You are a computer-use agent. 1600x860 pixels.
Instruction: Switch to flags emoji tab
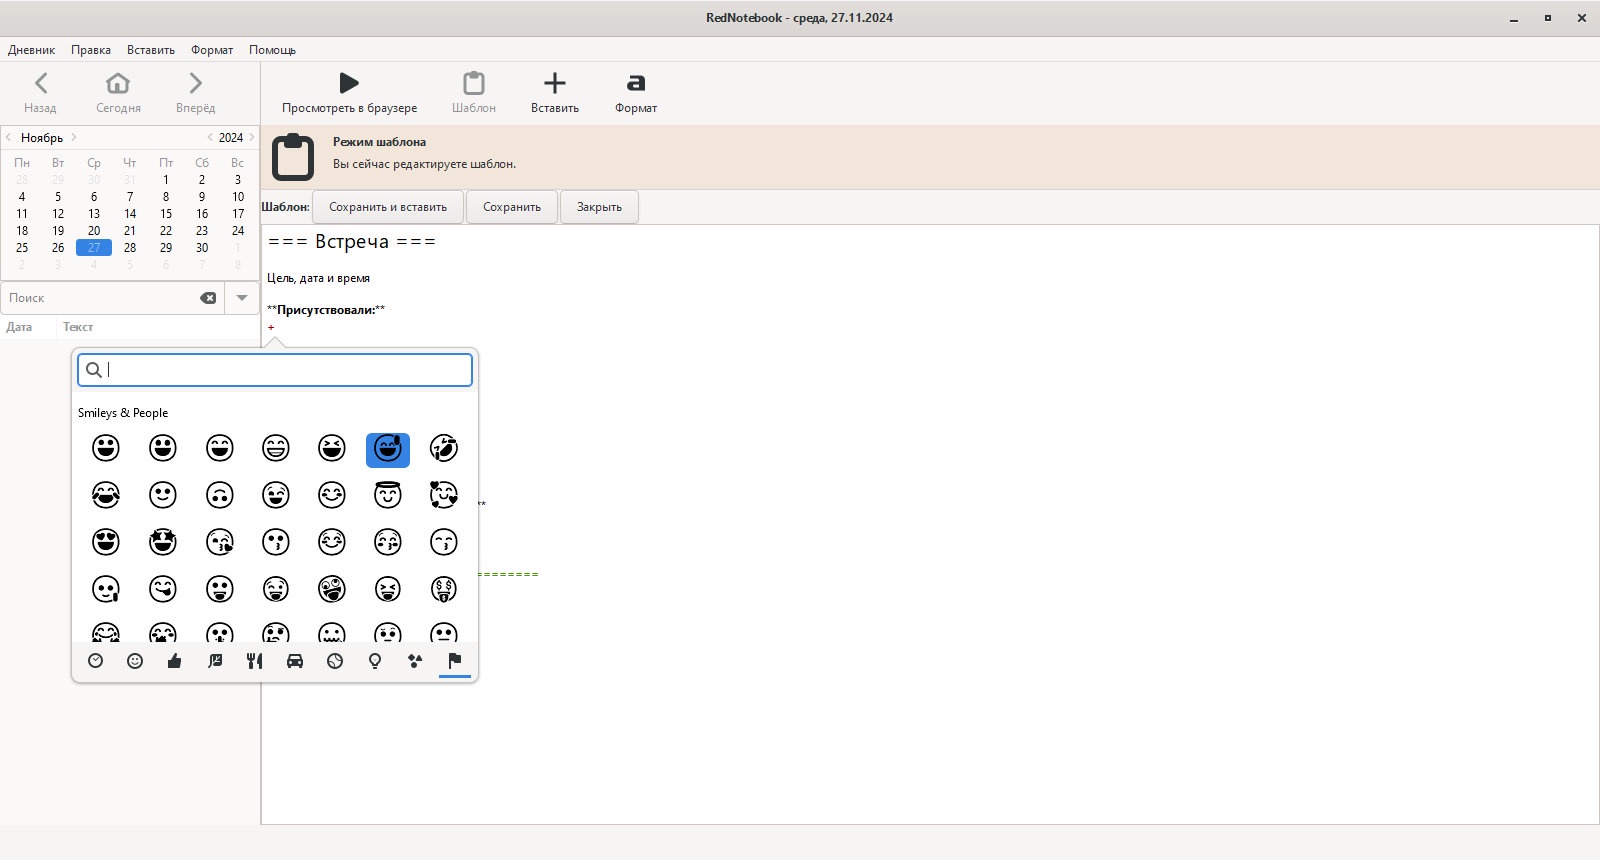coord(455,661)
